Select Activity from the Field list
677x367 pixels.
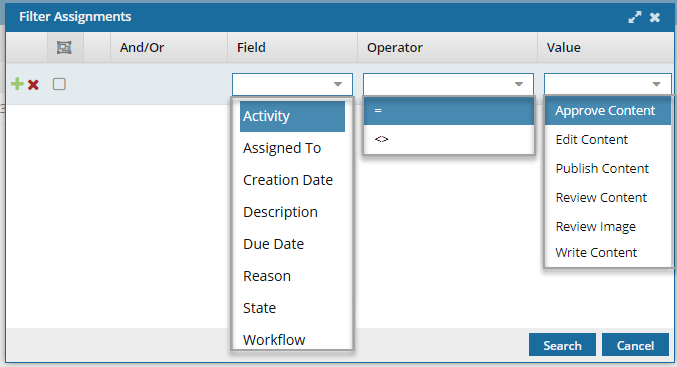[x=292, y=116]
